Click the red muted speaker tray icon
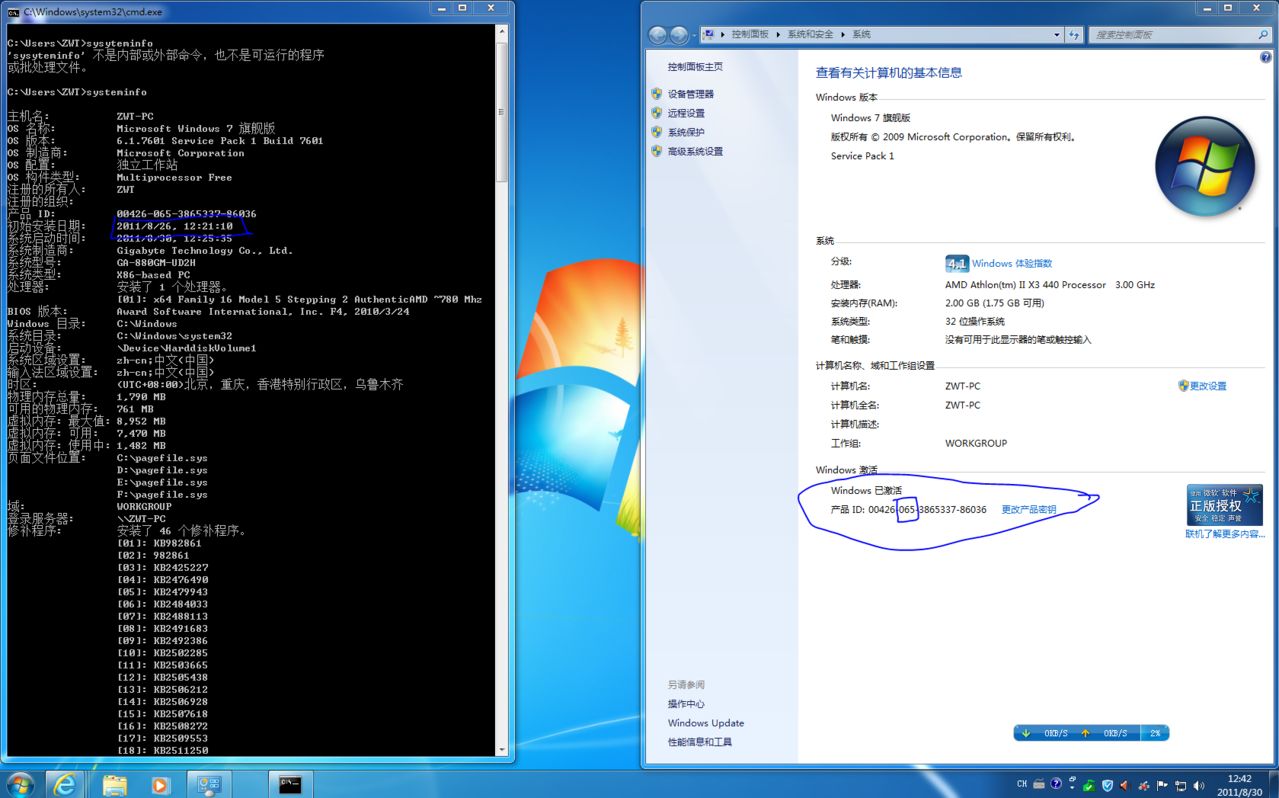This screenshot has height=798, width=1279. (x=1124, y=785)
